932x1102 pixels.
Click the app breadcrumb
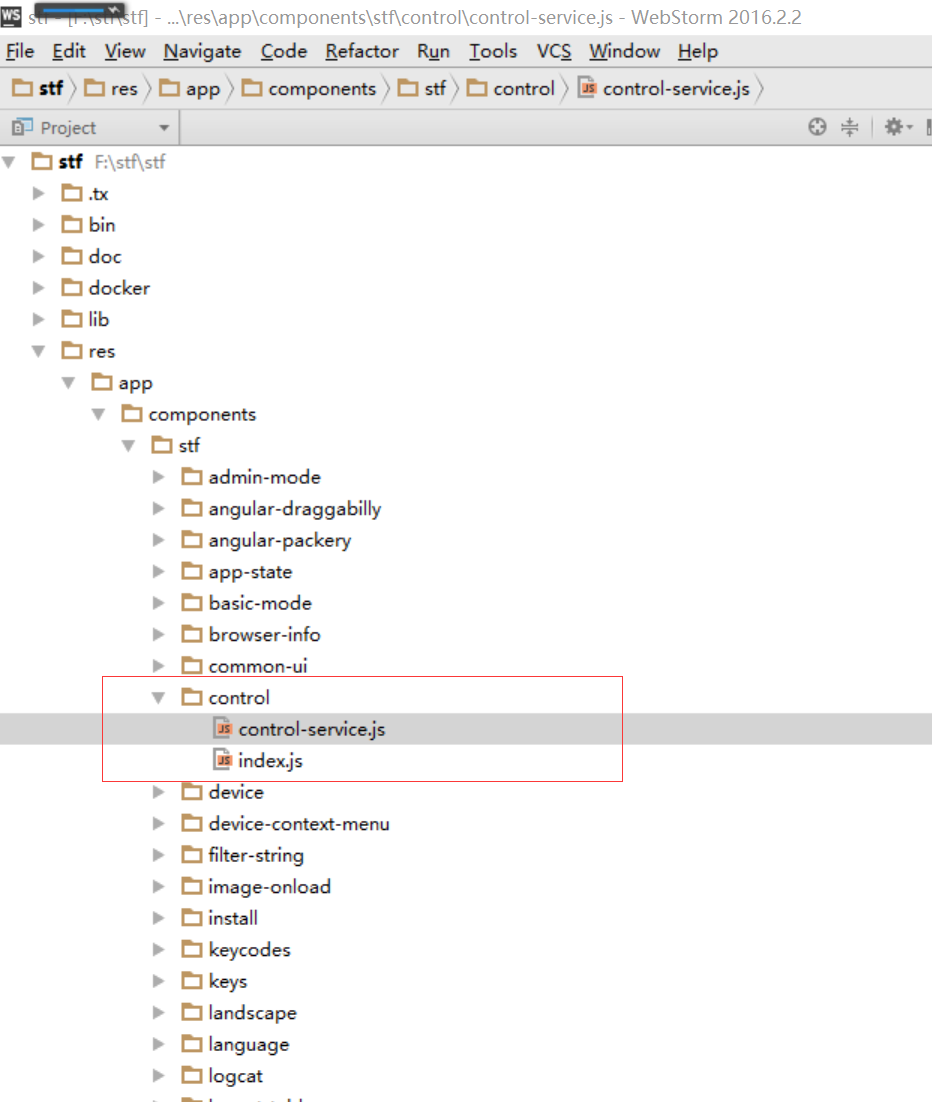pos(190,89)
